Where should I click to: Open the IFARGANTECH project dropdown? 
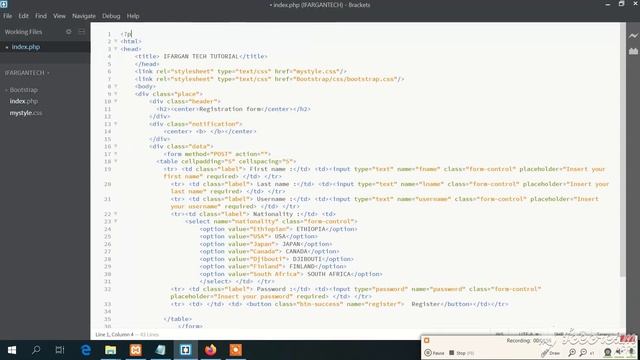coord(27,73)
